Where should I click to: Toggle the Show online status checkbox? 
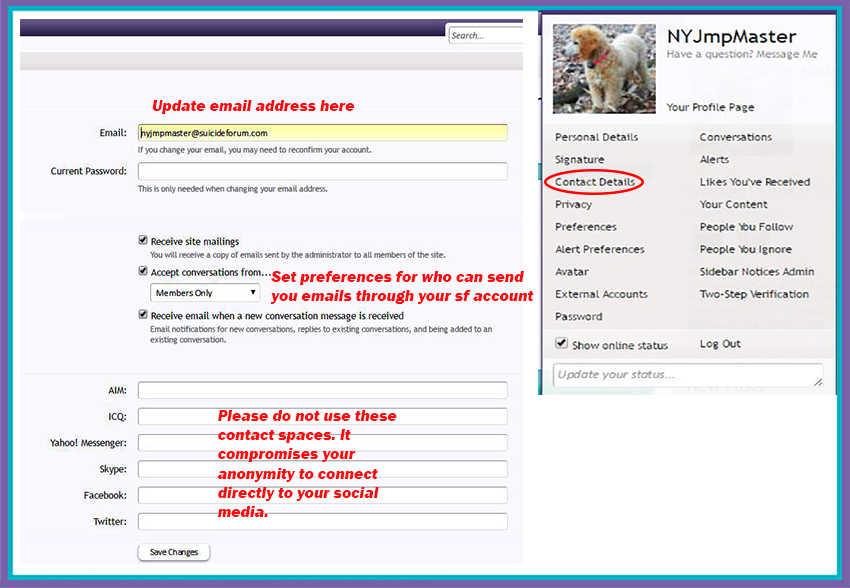(x=562, y=343)
